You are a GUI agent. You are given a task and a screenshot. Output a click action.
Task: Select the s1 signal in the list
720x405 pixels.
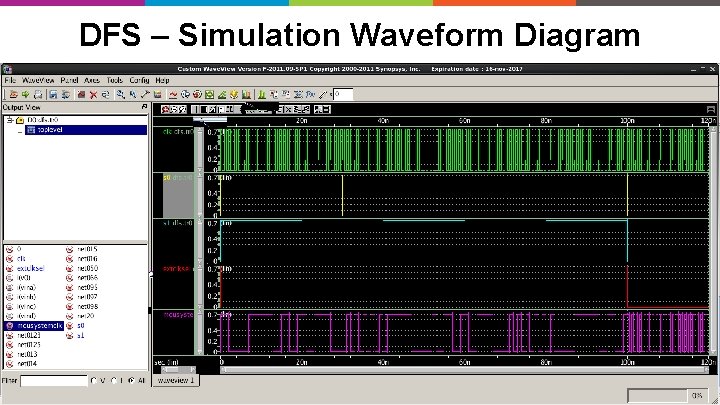[81, 335]
